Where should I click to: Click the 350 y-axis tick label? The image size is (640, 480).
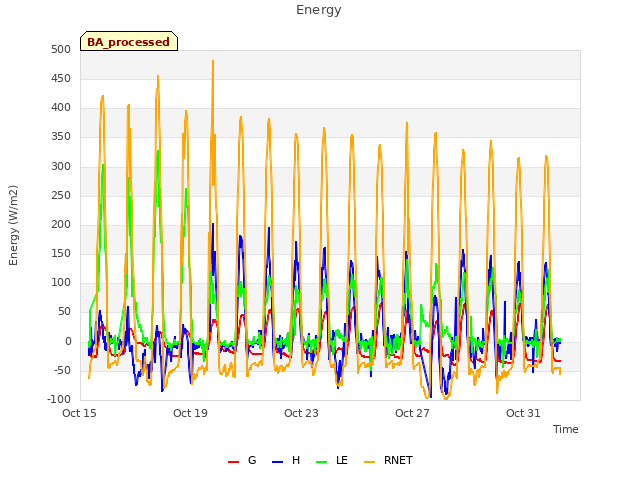click(61, 137)
